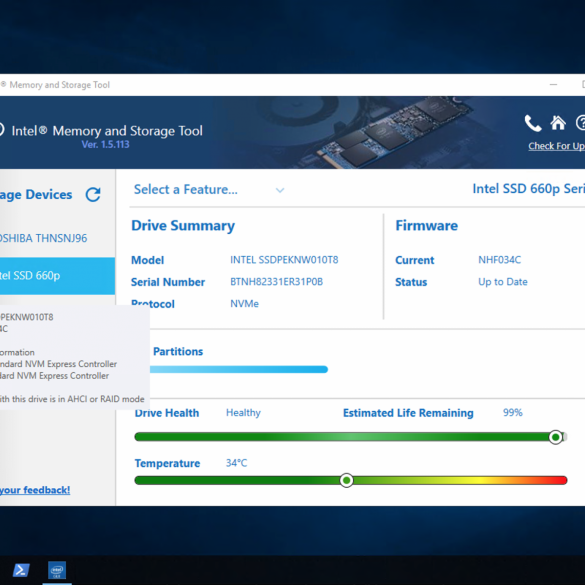Image resolution: width=585 pixels, height=585 pixels.
Task: Click the AHCI or RAID mode tooltip line
Action: tap(72, 399)
